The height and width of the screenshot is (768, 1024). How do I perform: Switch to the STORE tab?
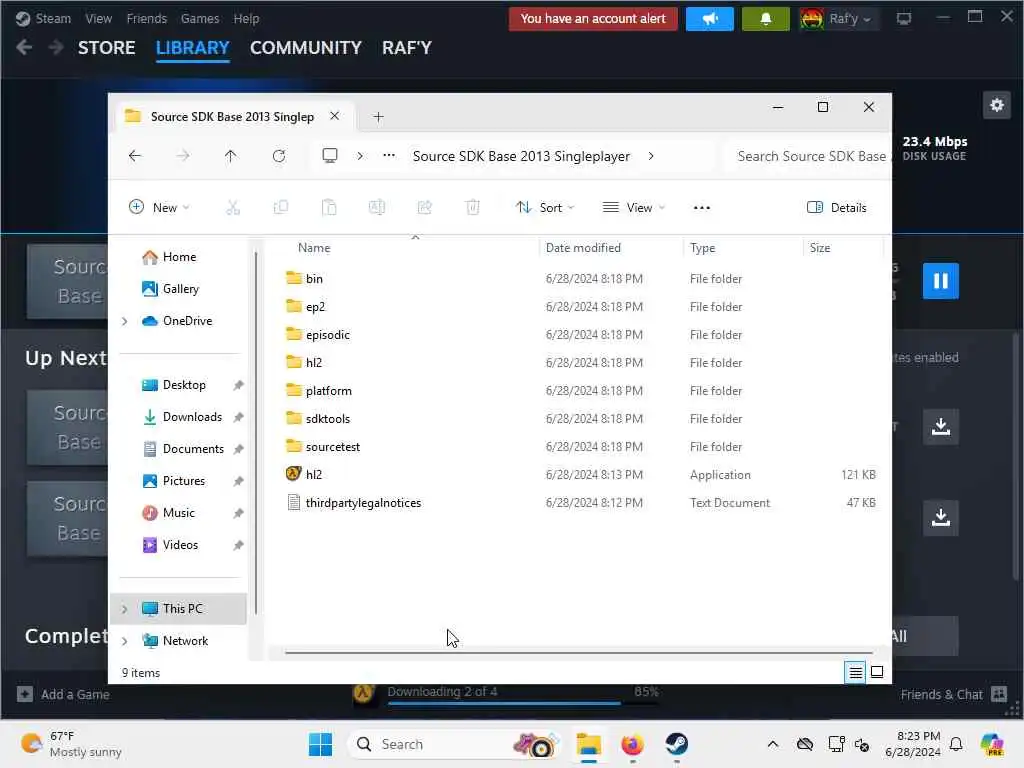106,48
